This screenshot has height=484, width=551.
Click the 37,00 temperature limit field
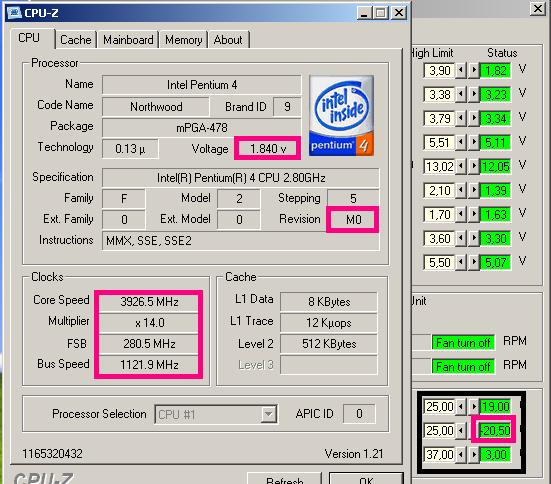pyautogui.click(x=439, y=454)
